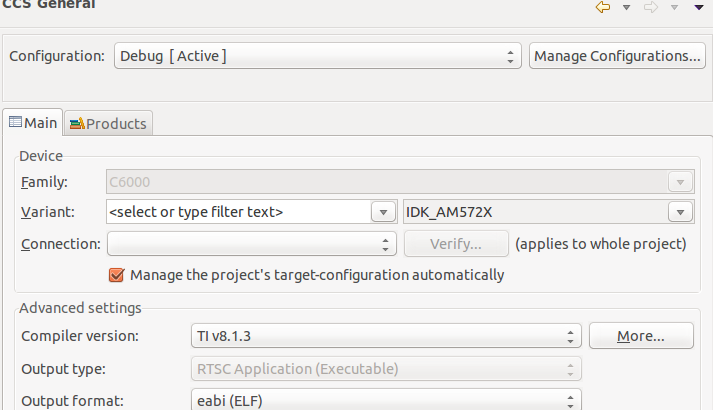This screenshot has height=410, width=713.
Task: Expand the Variant filter dropdown arrow
Action: (383, 212)
